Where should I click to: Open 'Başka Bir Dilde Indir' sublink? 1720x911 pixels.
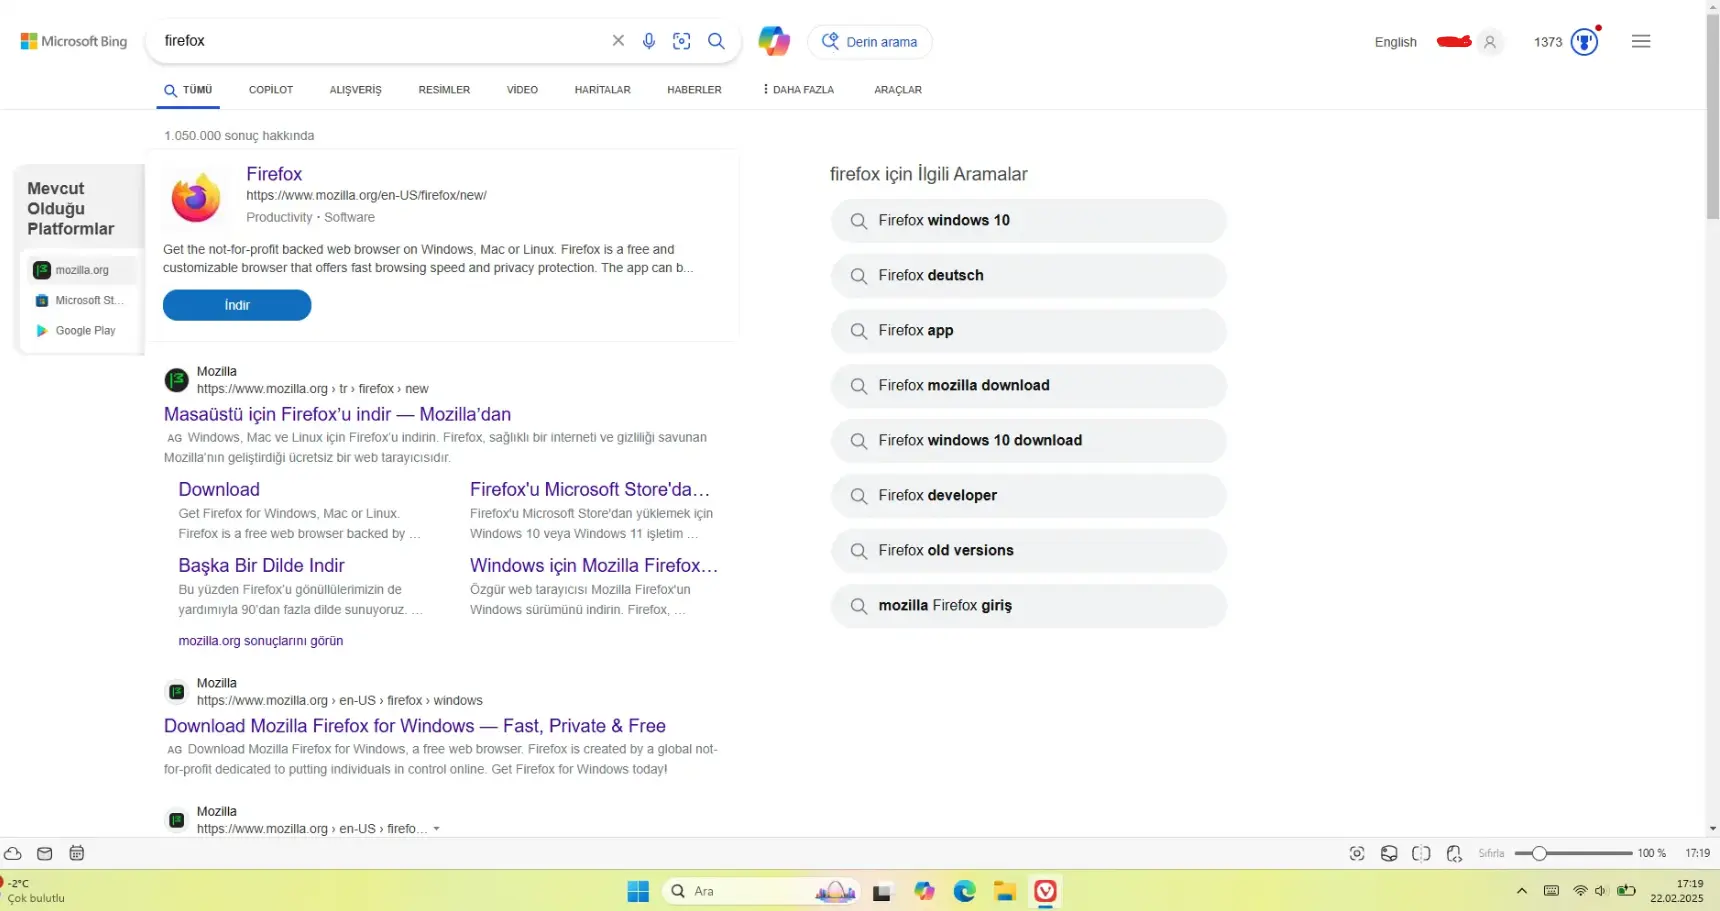pyautogui.click(x=261, y=565)
